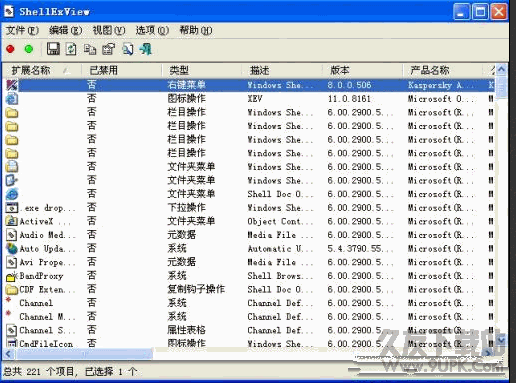The width and height of the screenshot is (516, 383).
Task: Open the 选项(O) menu
Action: coord(152,30)
